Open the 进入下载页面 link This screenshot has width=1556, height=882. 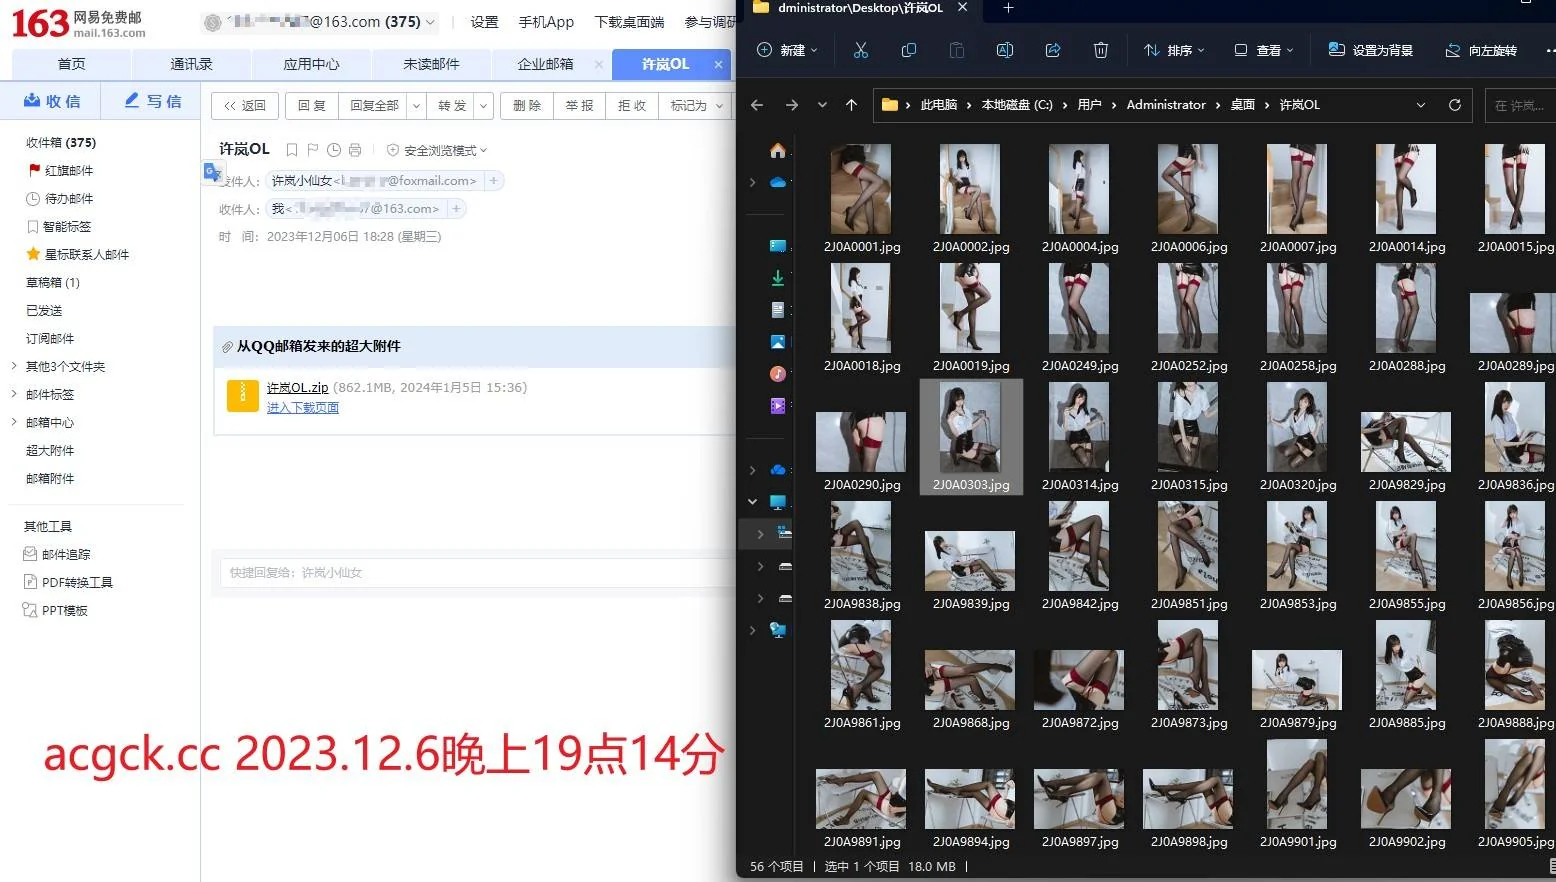(x=303, y=407)
